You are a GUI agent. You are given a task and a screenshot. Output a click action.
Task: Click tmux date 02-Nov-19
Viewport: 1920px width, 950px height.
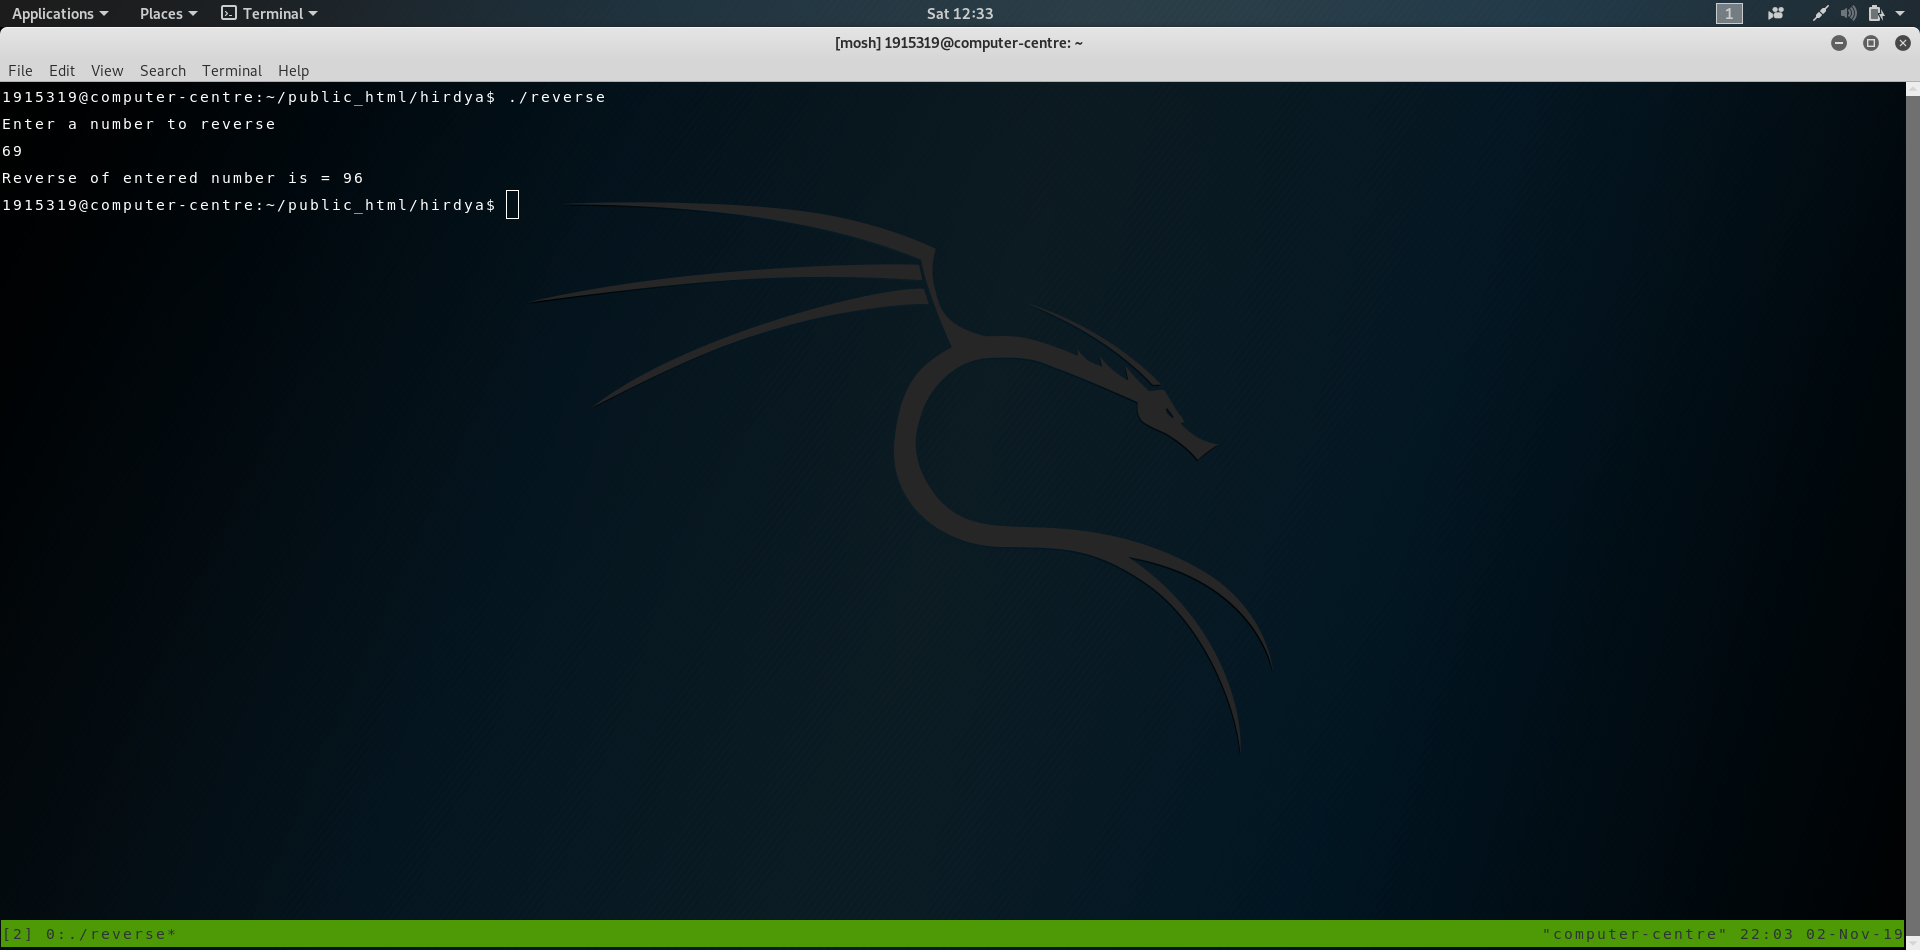[x=1855, y=934]
